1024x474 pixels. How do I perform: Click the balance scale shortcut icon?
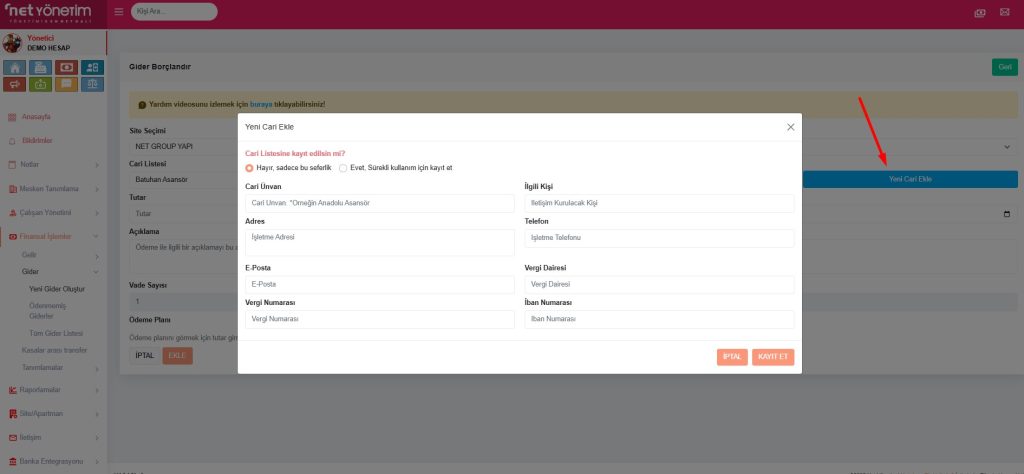(93, 84)
